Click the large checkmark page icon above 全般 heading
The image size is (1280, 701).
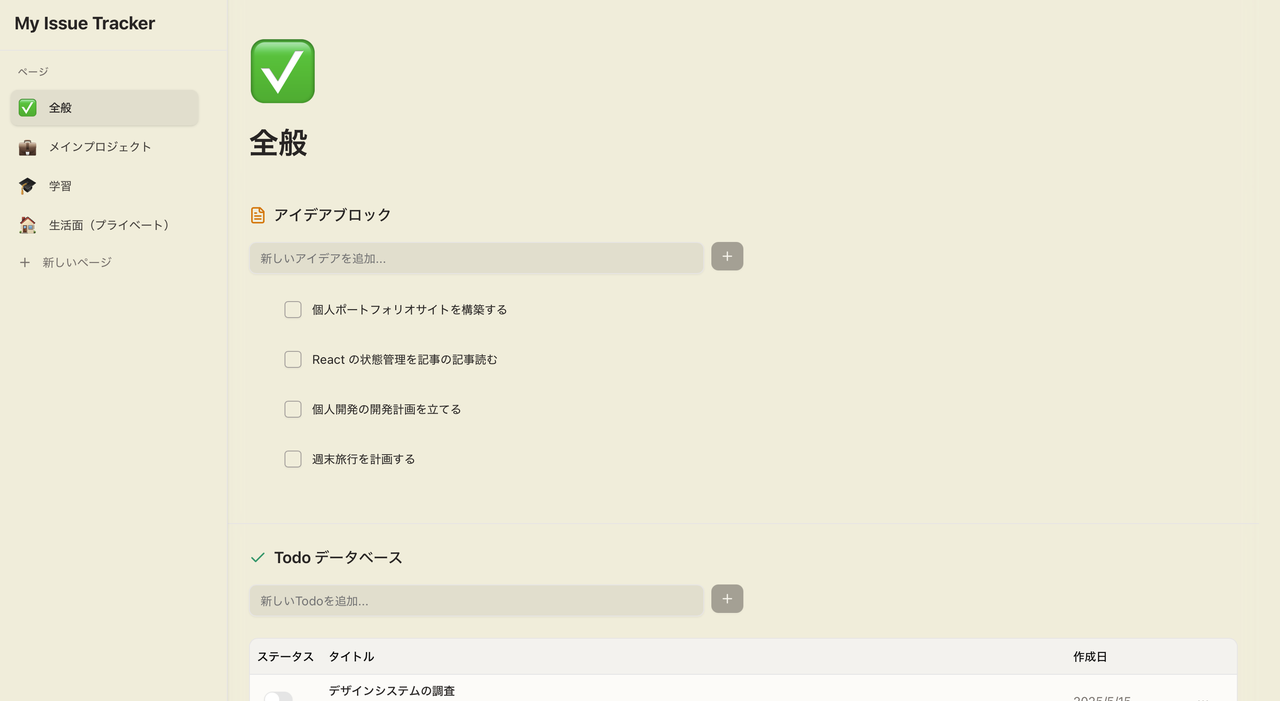[282, 71]
